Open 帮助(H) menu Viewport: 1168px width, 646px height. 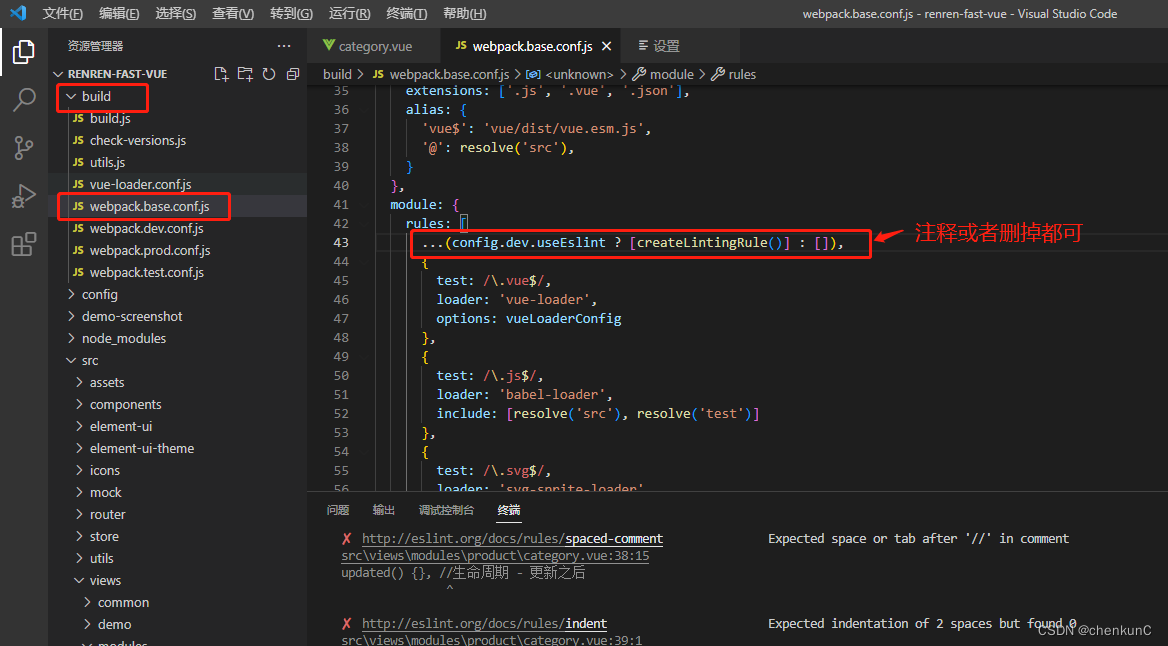pos(464,13)
